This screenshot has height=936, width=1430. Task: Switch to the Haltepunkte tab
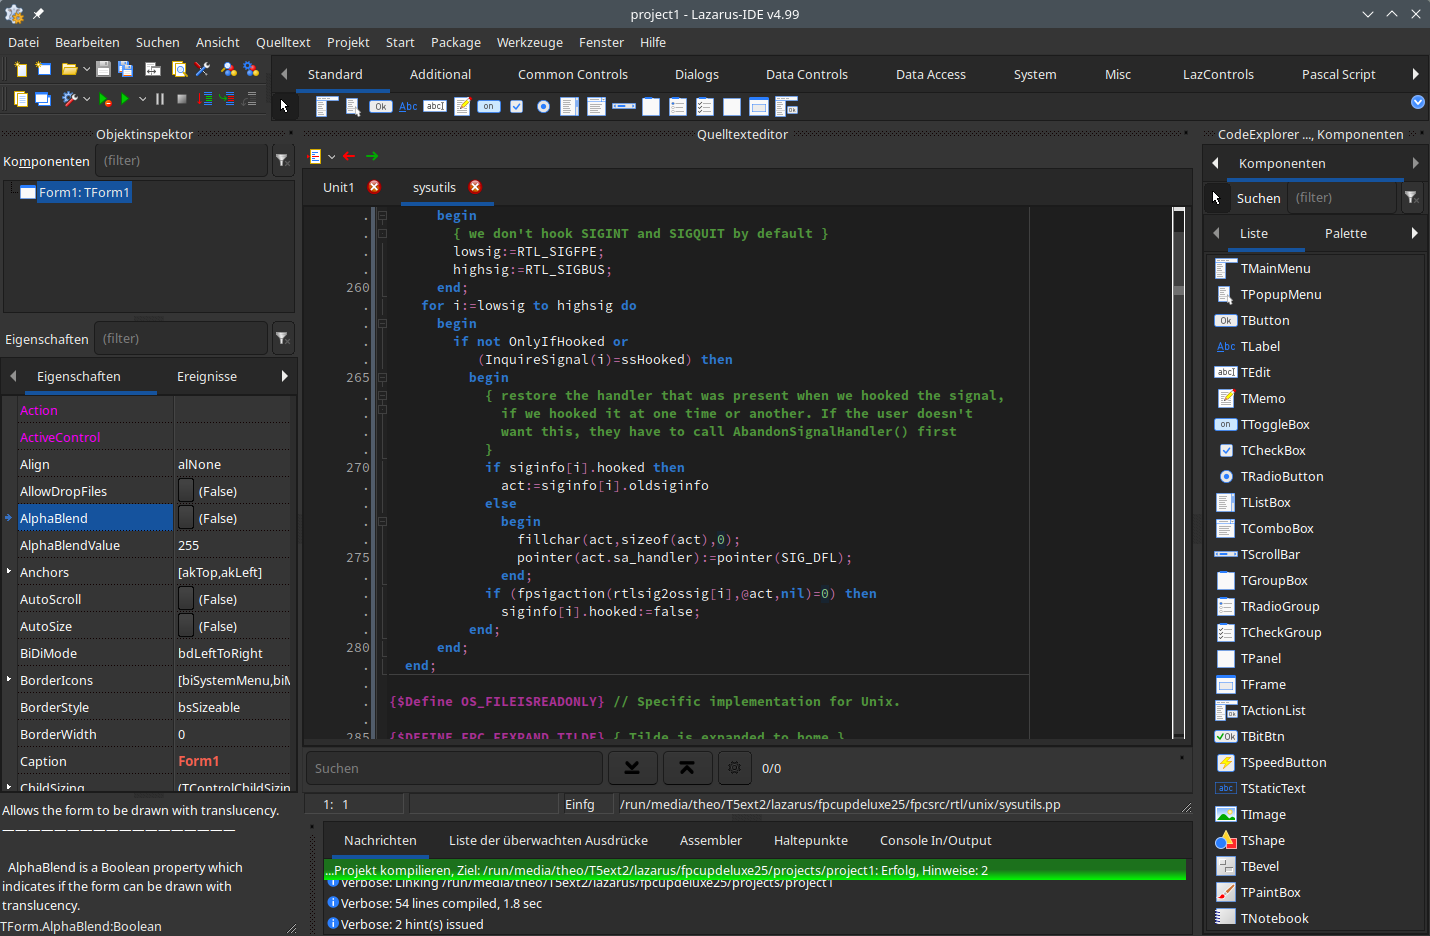tap(811, 840)
